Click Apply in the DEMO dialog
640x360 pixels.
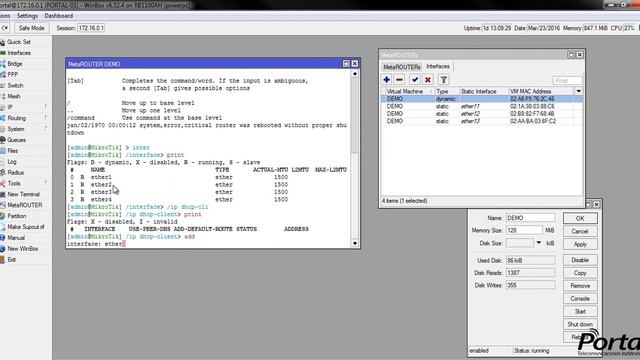tap(580, 244)
